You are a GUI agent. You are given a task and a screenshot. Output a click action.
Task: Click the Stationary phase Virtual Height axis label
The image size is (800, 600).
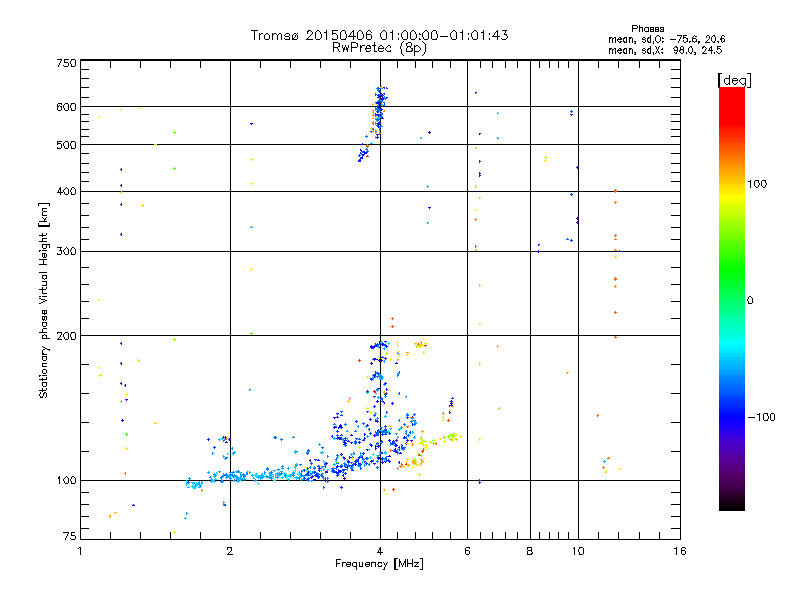point(44,300)
